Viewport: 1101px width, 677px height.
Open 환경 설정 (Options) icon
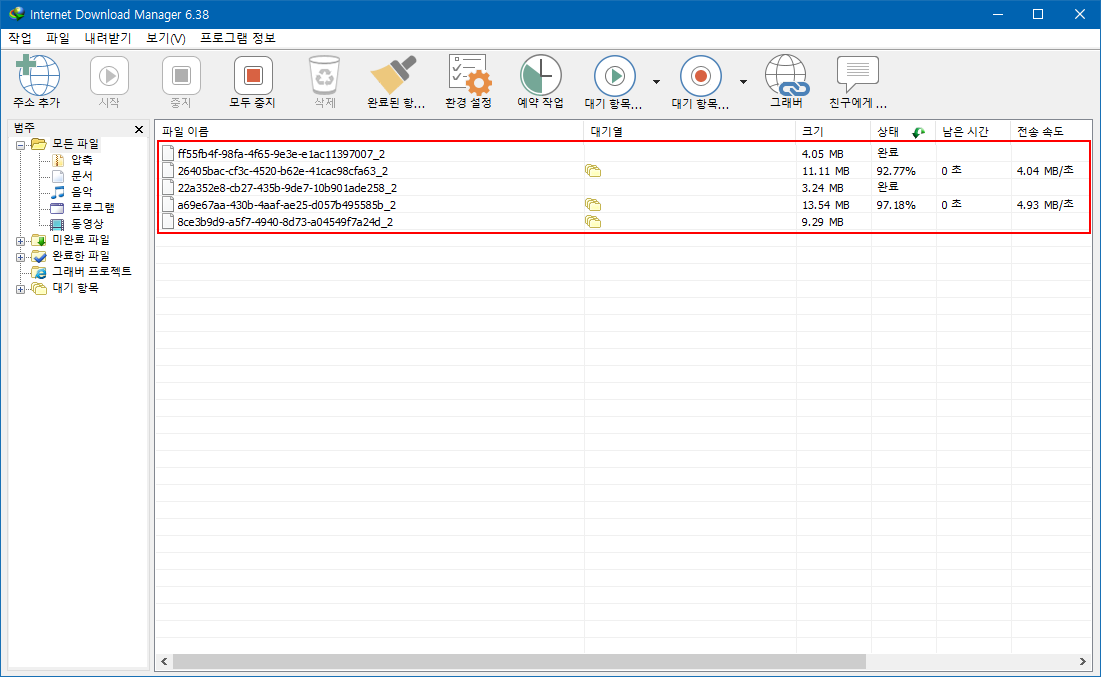tap(469, 75)
